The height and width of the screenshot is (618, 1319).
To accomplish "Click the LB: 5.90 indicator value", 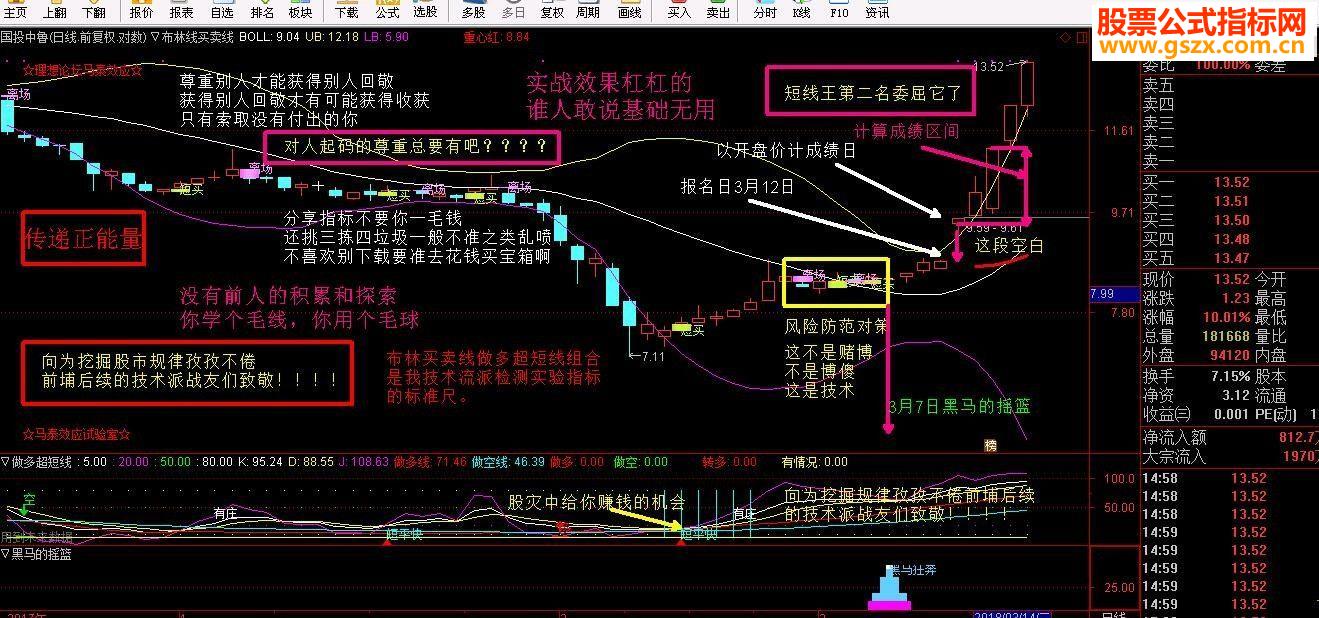I will pyautogui.click(x=386, y=37).
